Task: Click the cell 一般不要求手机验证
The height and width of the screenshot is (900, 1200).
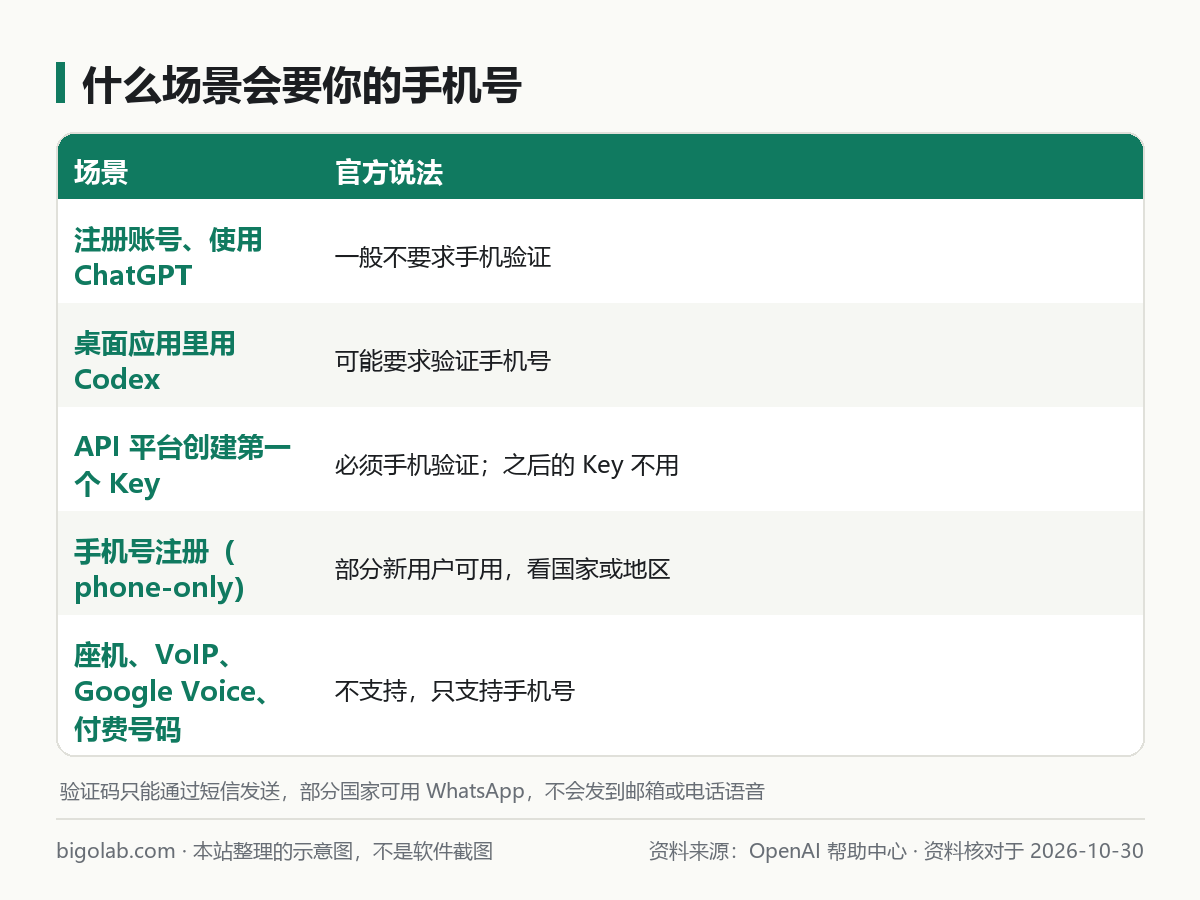Action: tap(443, 258)
